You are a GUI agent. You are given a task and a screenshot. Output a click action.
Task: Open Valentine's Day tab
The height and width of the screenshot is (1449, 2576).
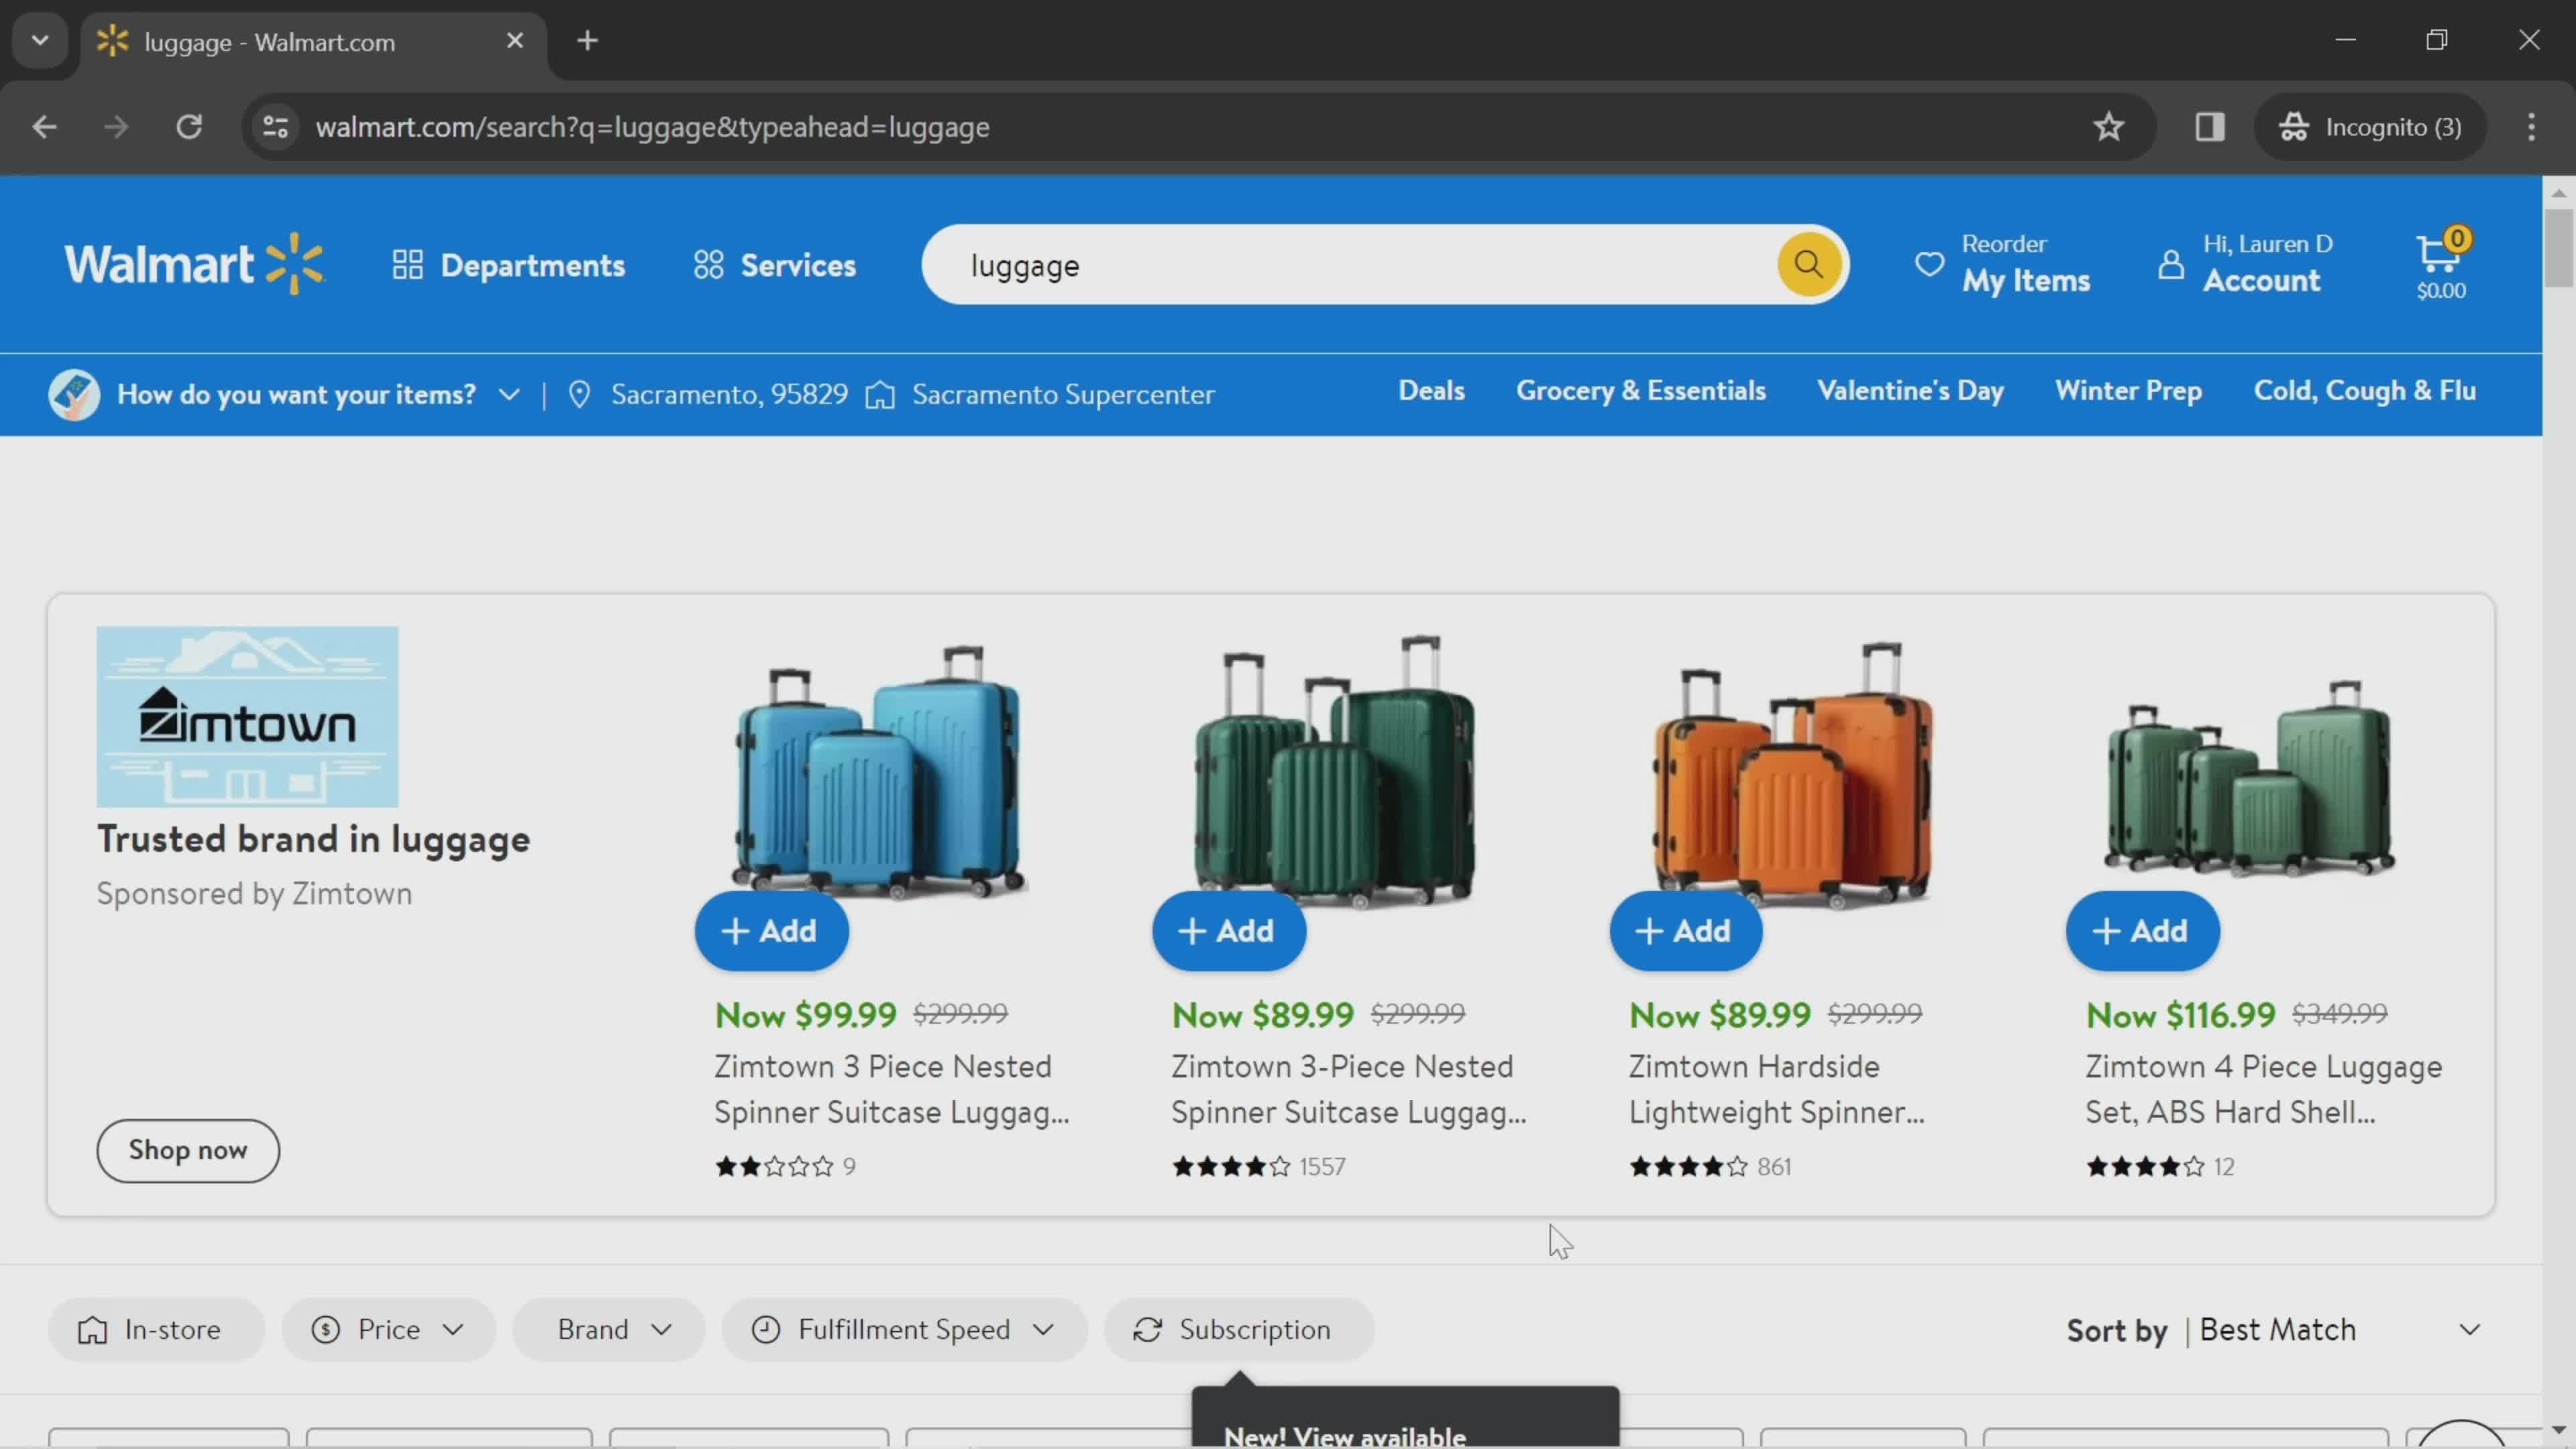[1910, 390]
